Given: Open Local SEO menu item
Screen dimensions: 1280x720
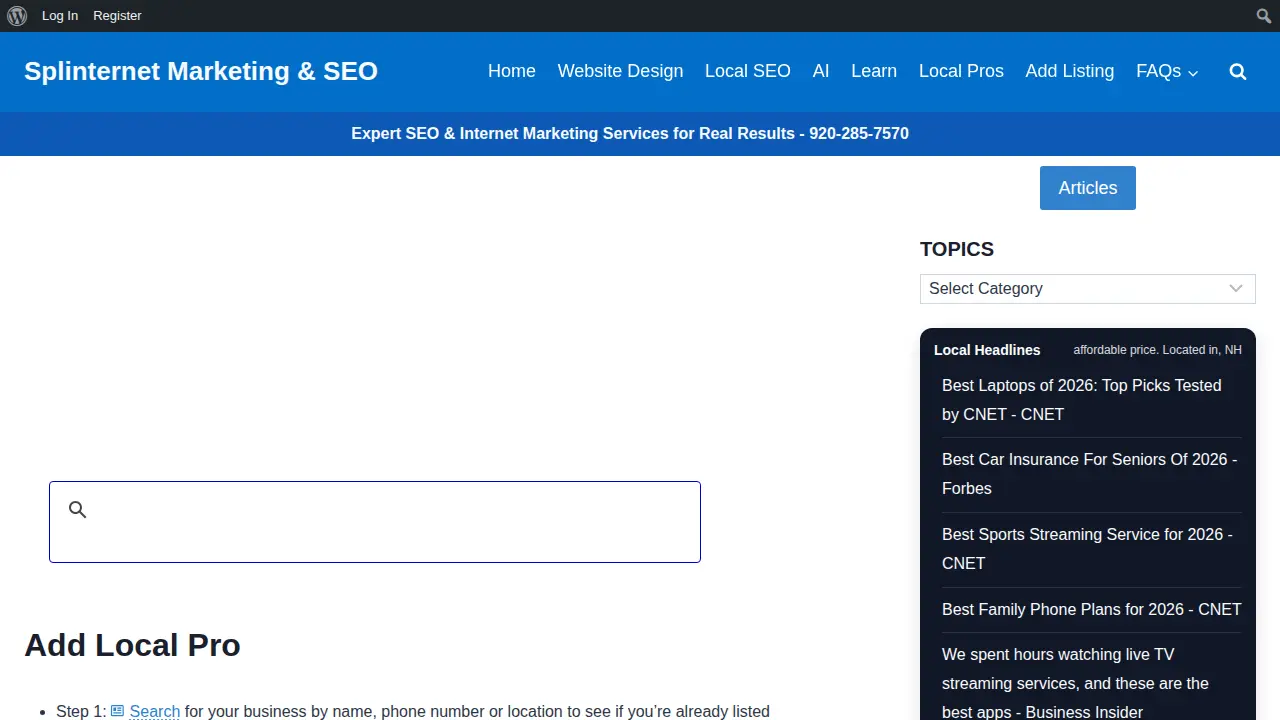Looking at the screenshot, I should 747,71.
